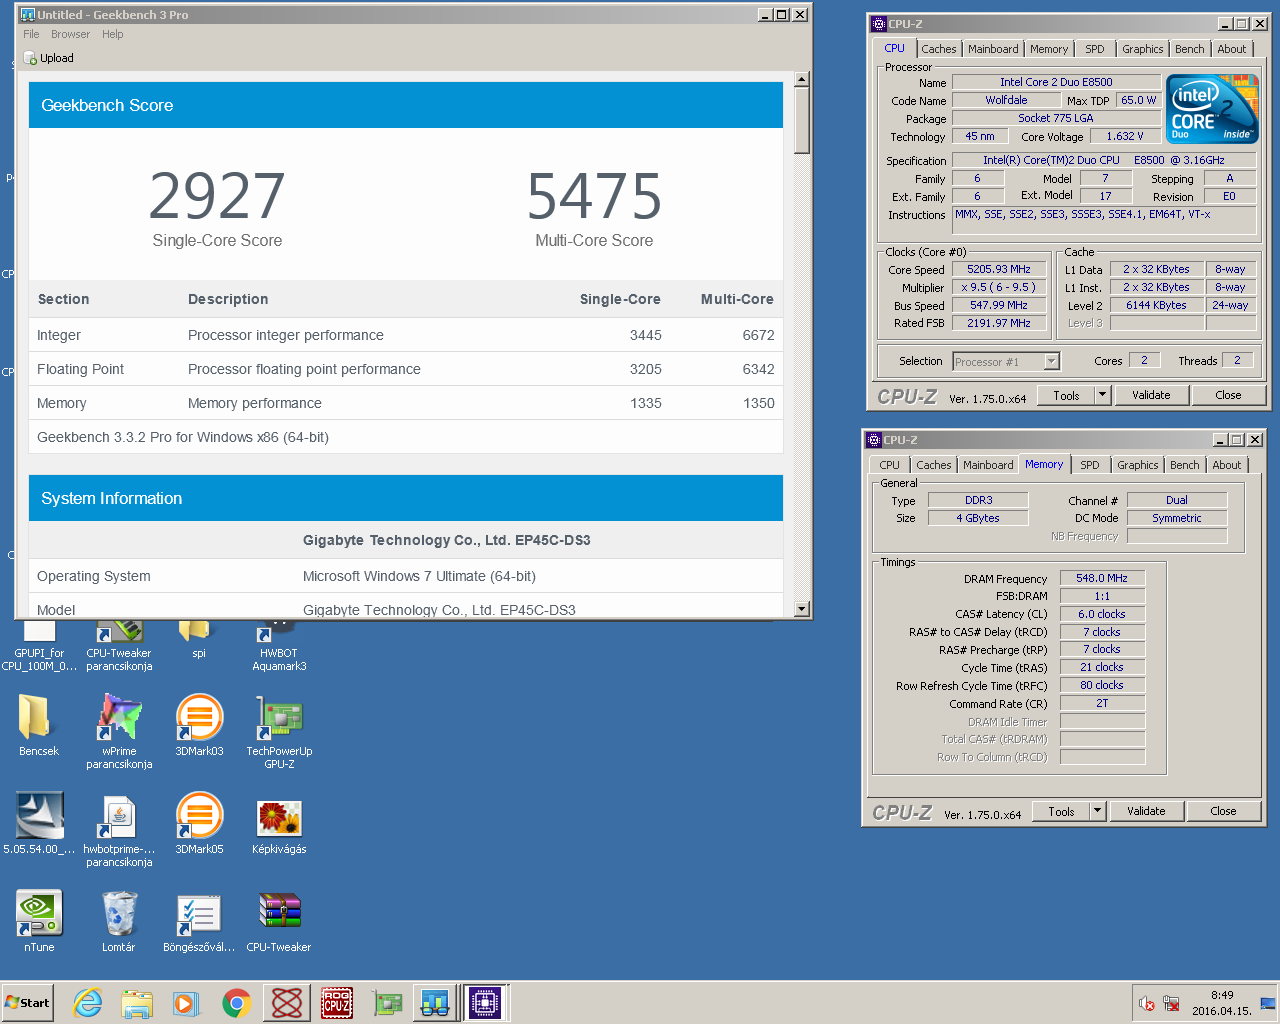Screen dimensions: 1280x1024
Task: Switch to CPU tab in CPU-Z Memory window
Action: (889, 465)
